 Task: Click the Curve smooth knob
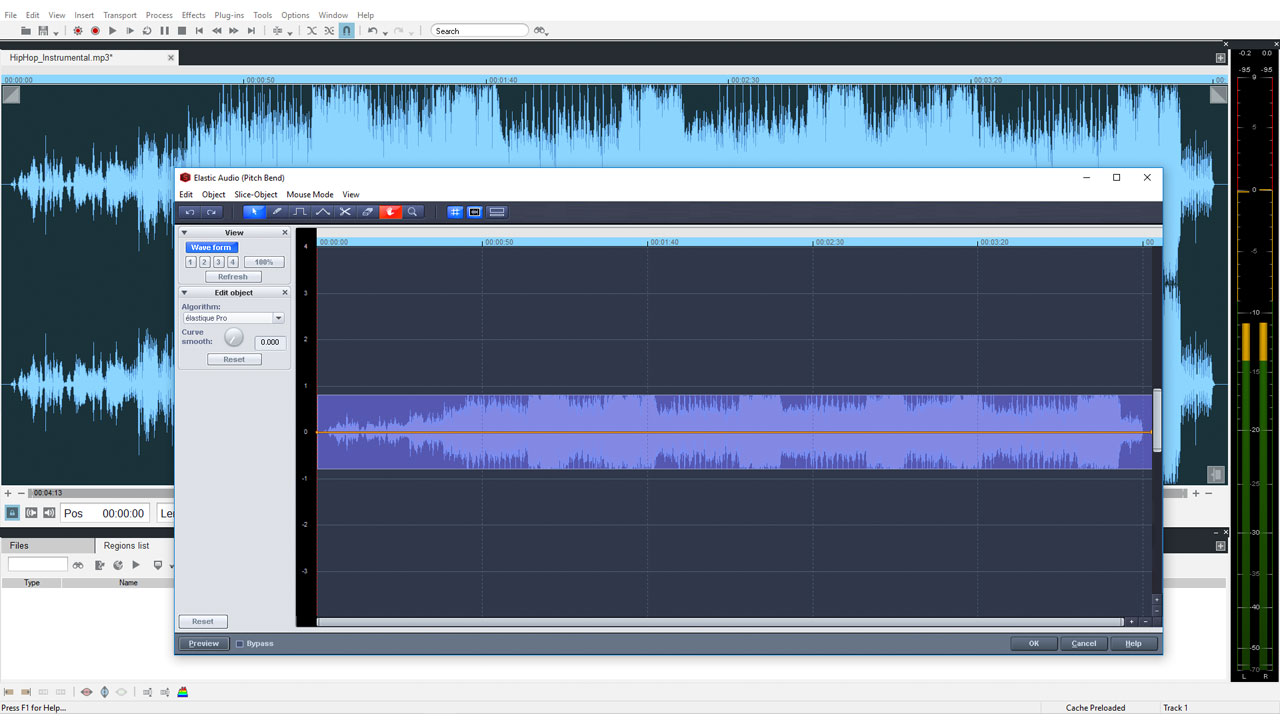tap(234, 337)
